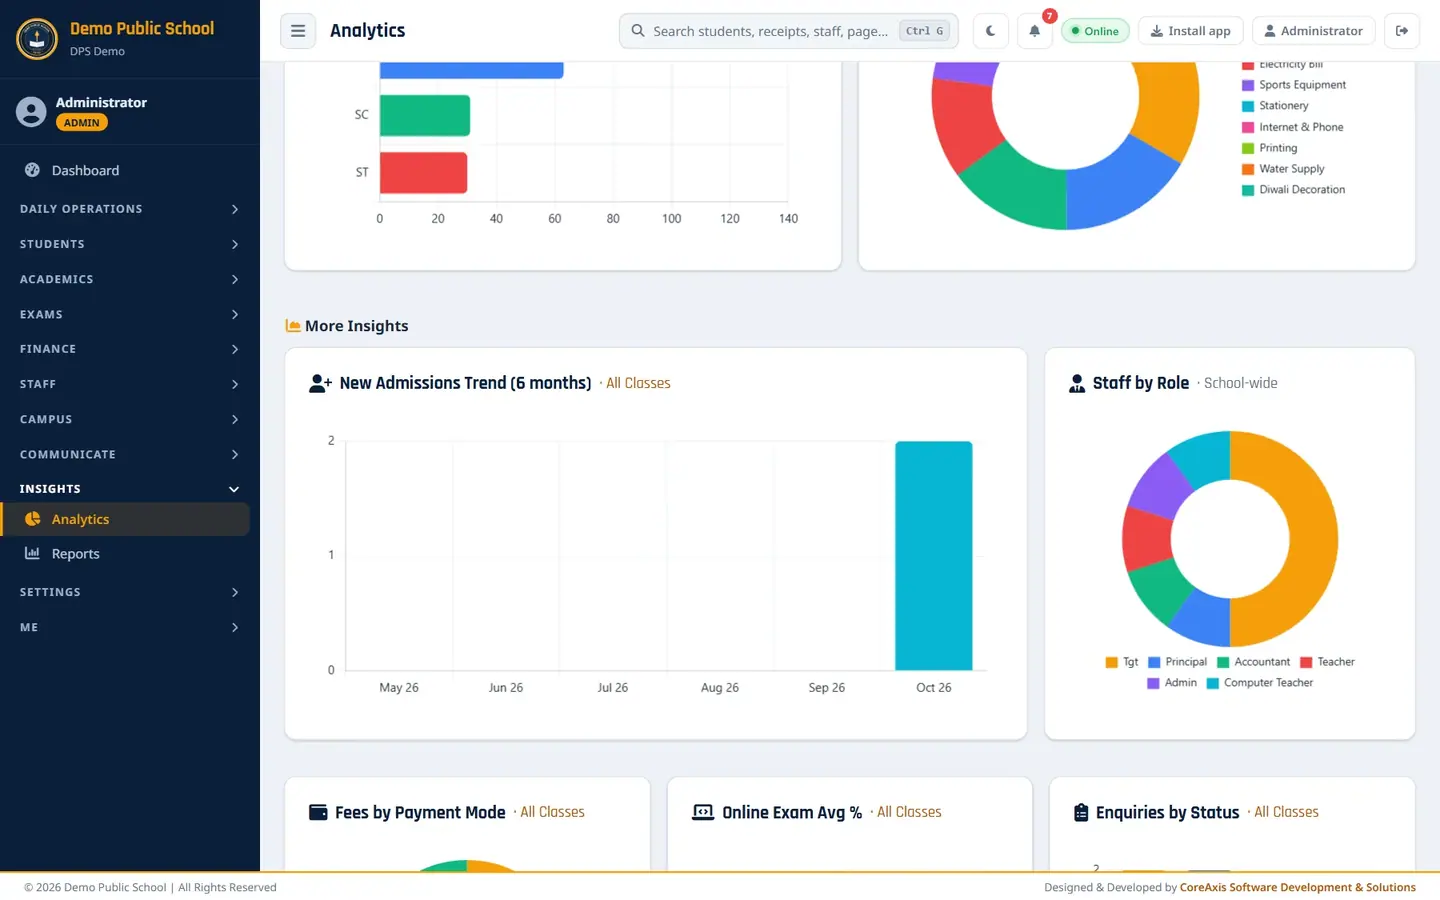Click the Demo Public School logo

pos(37,39)
